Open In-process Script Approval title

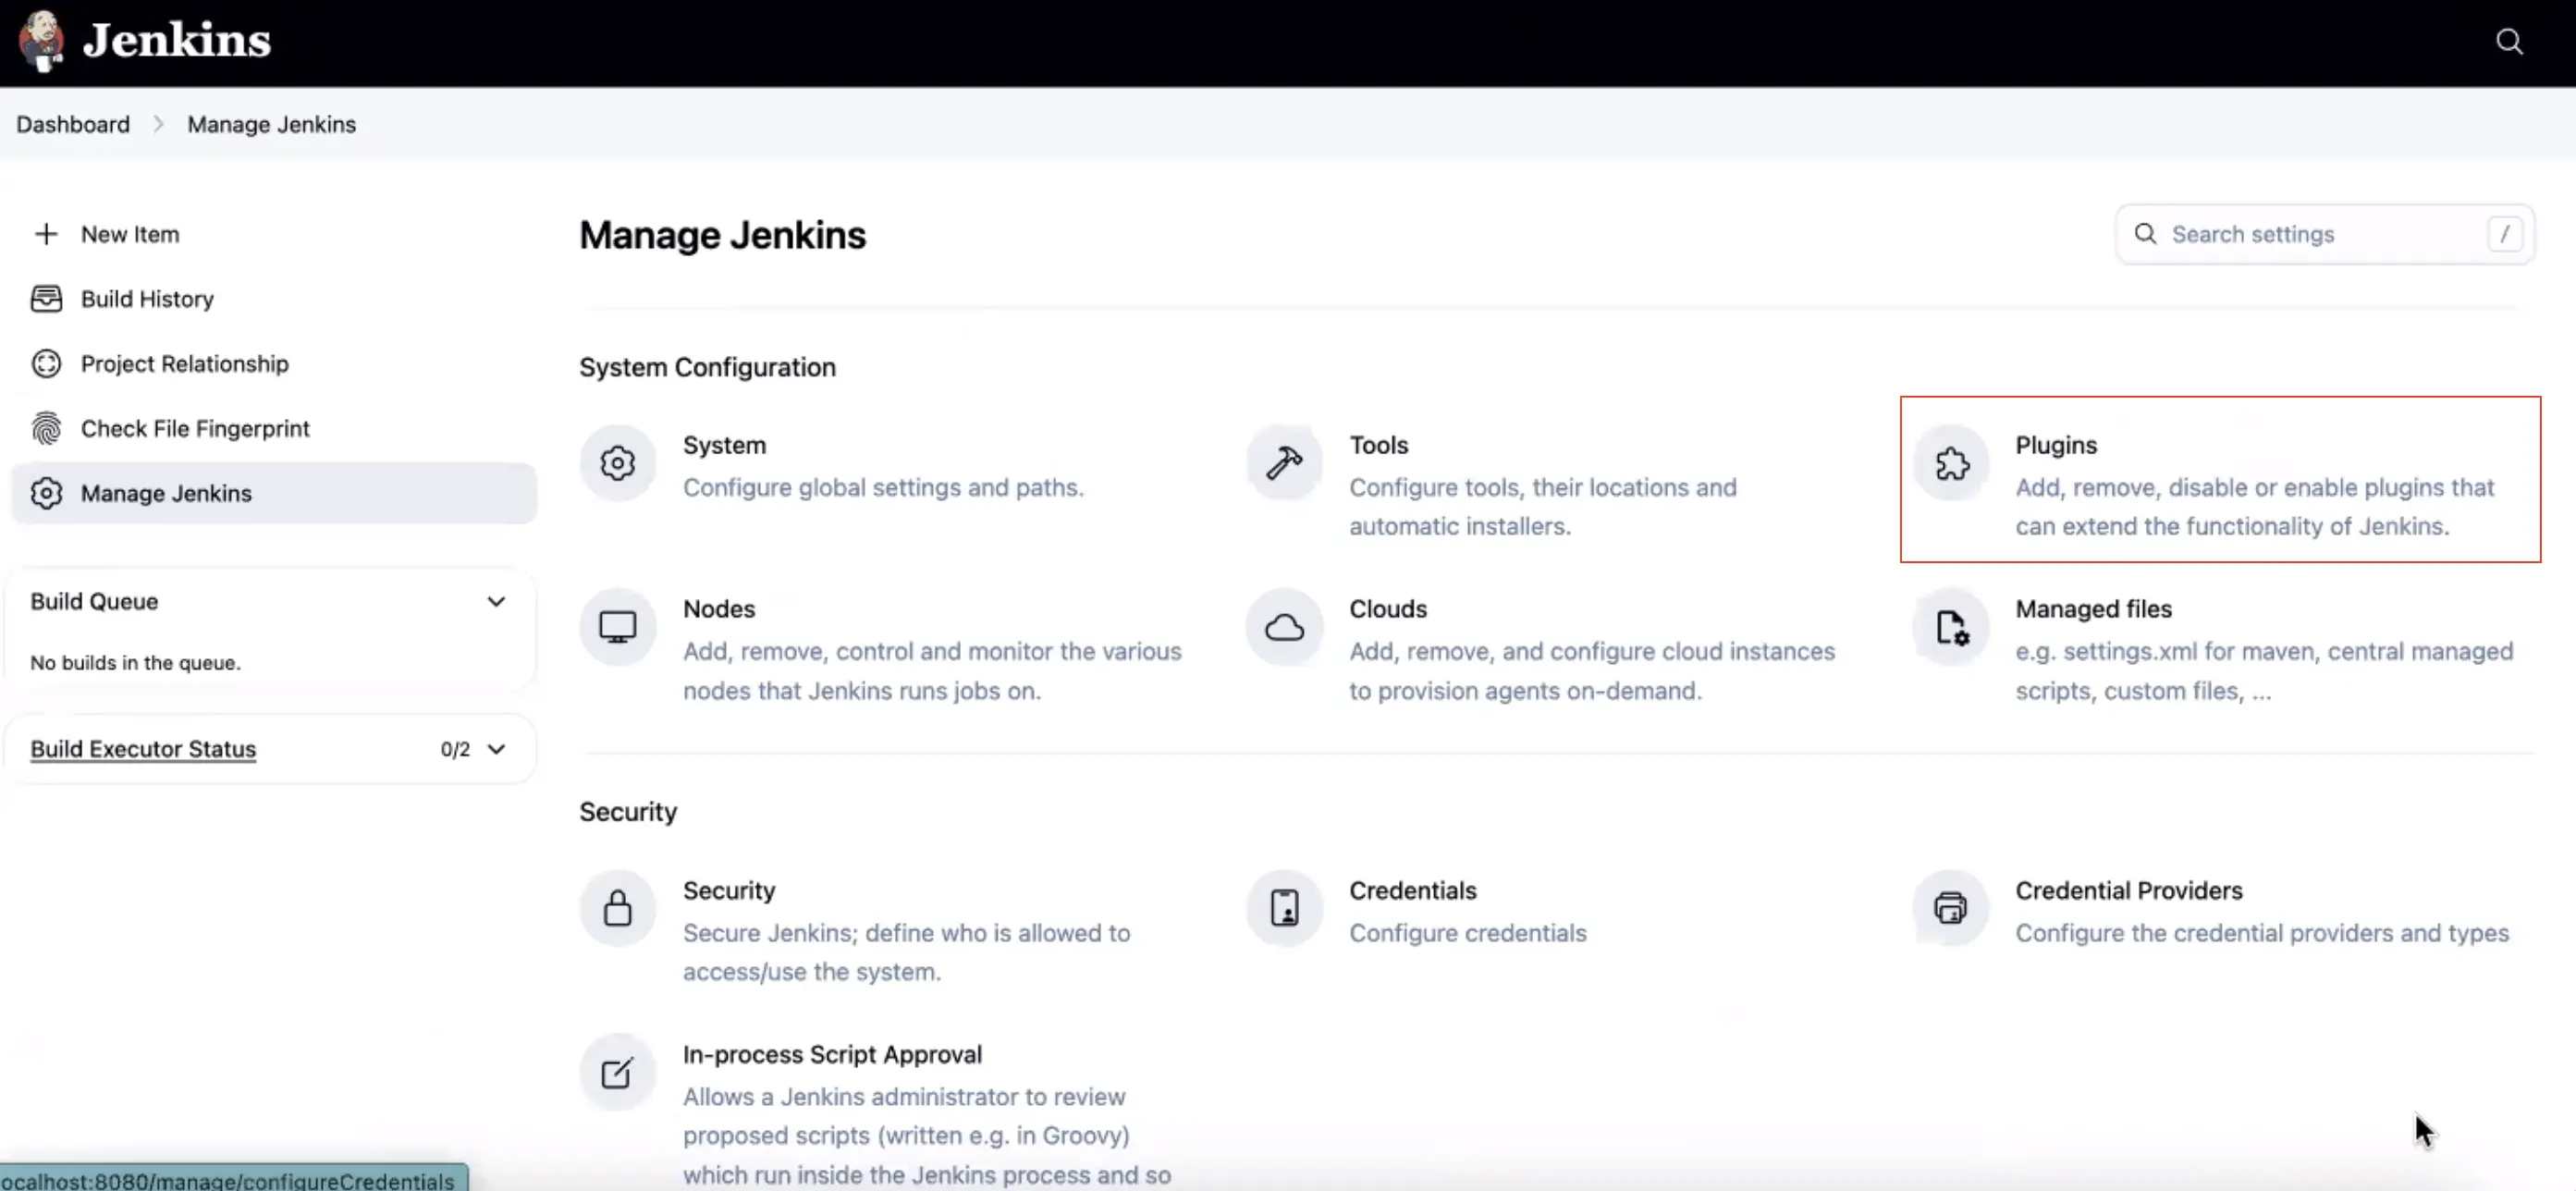832,1054
